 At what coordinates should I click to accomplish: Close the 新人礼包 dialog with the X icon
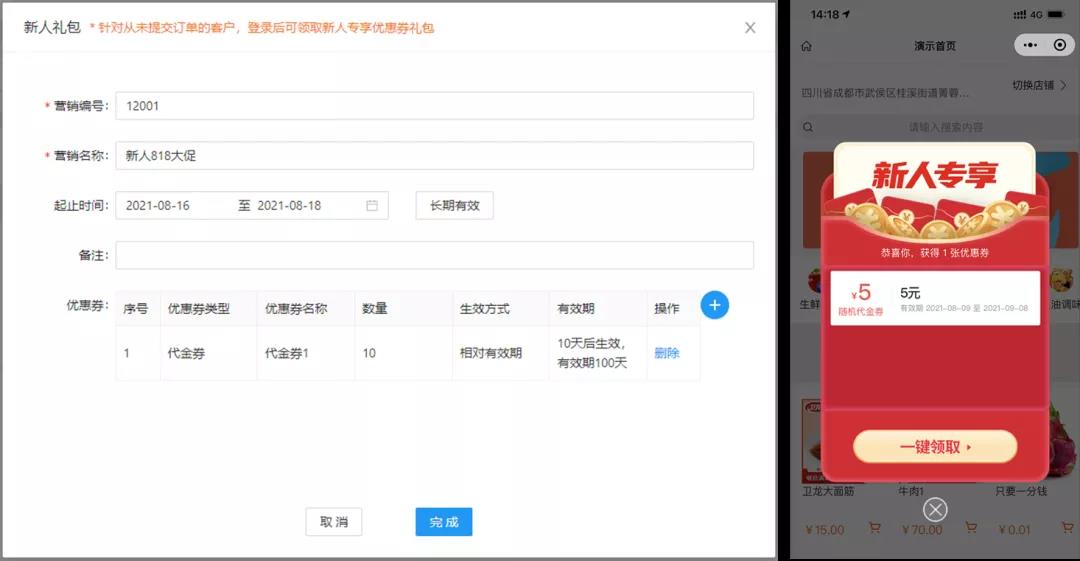tap(750, 28)
